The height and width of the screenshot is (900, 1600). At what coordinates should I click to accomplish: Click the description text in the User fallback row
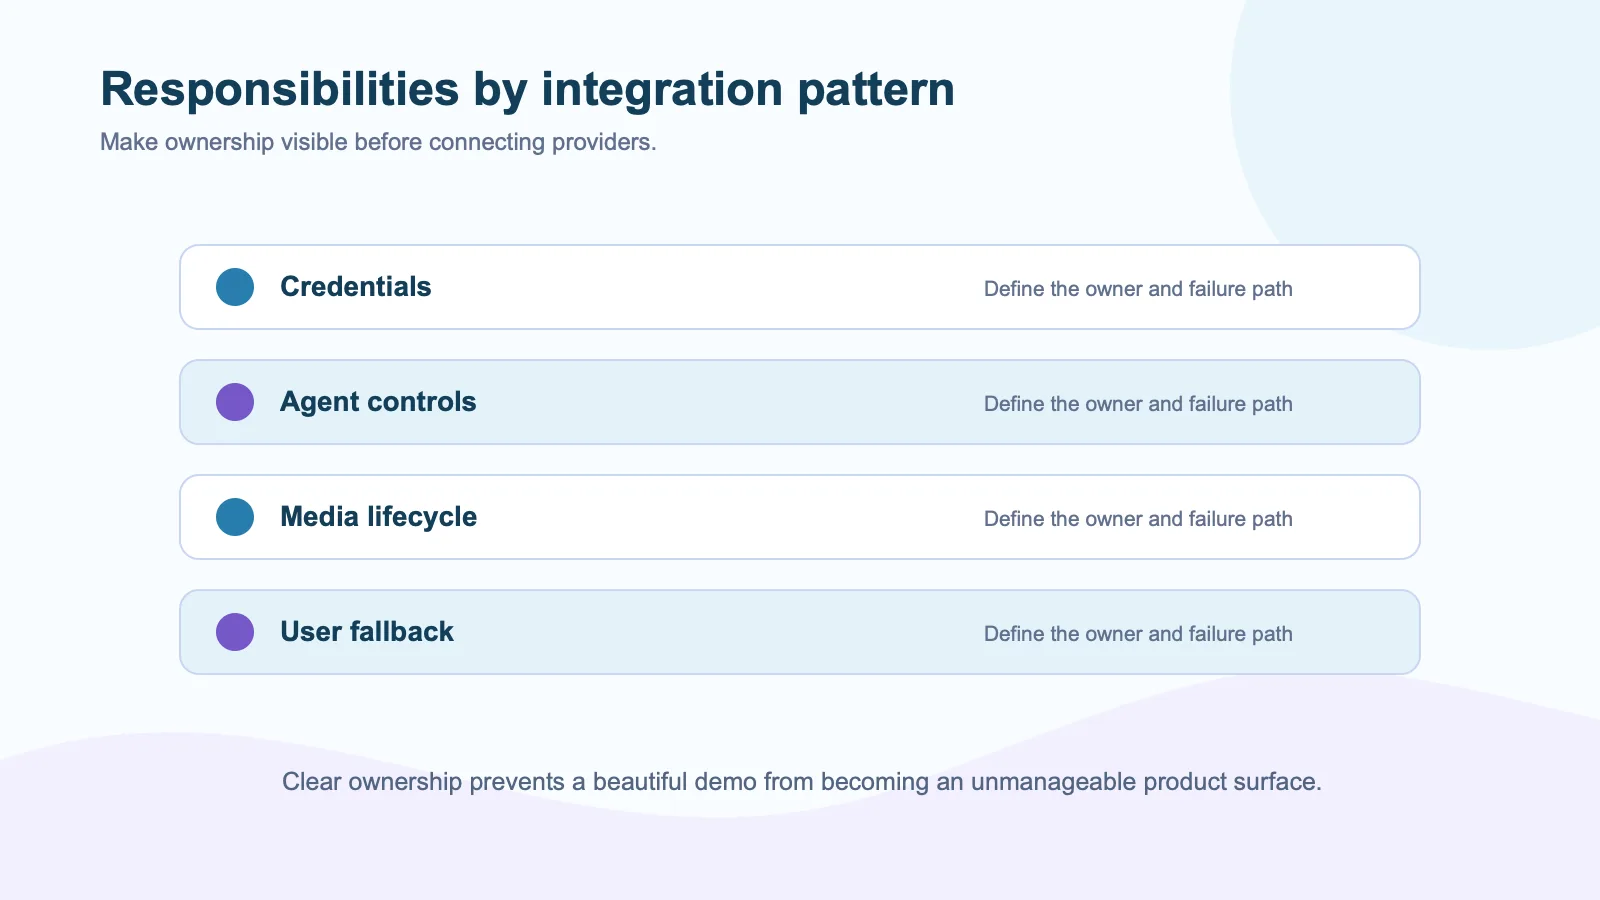point(1138,634)
